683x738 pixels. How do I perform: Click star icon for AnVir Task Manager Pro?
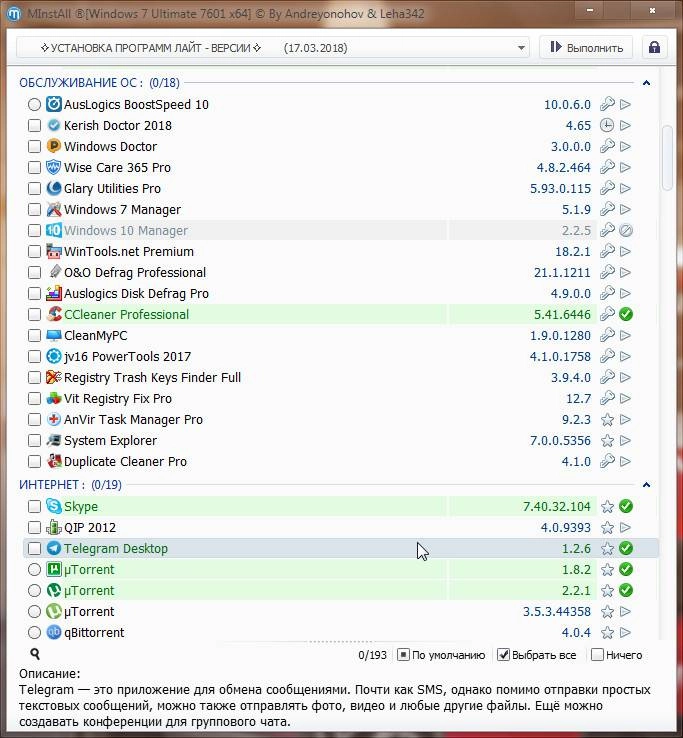click(607, 419)
